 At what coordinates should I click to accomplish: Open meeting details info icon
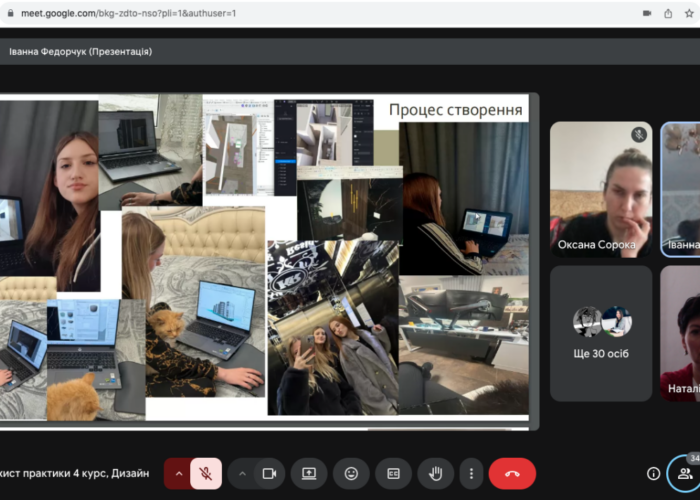coord(653,473)
